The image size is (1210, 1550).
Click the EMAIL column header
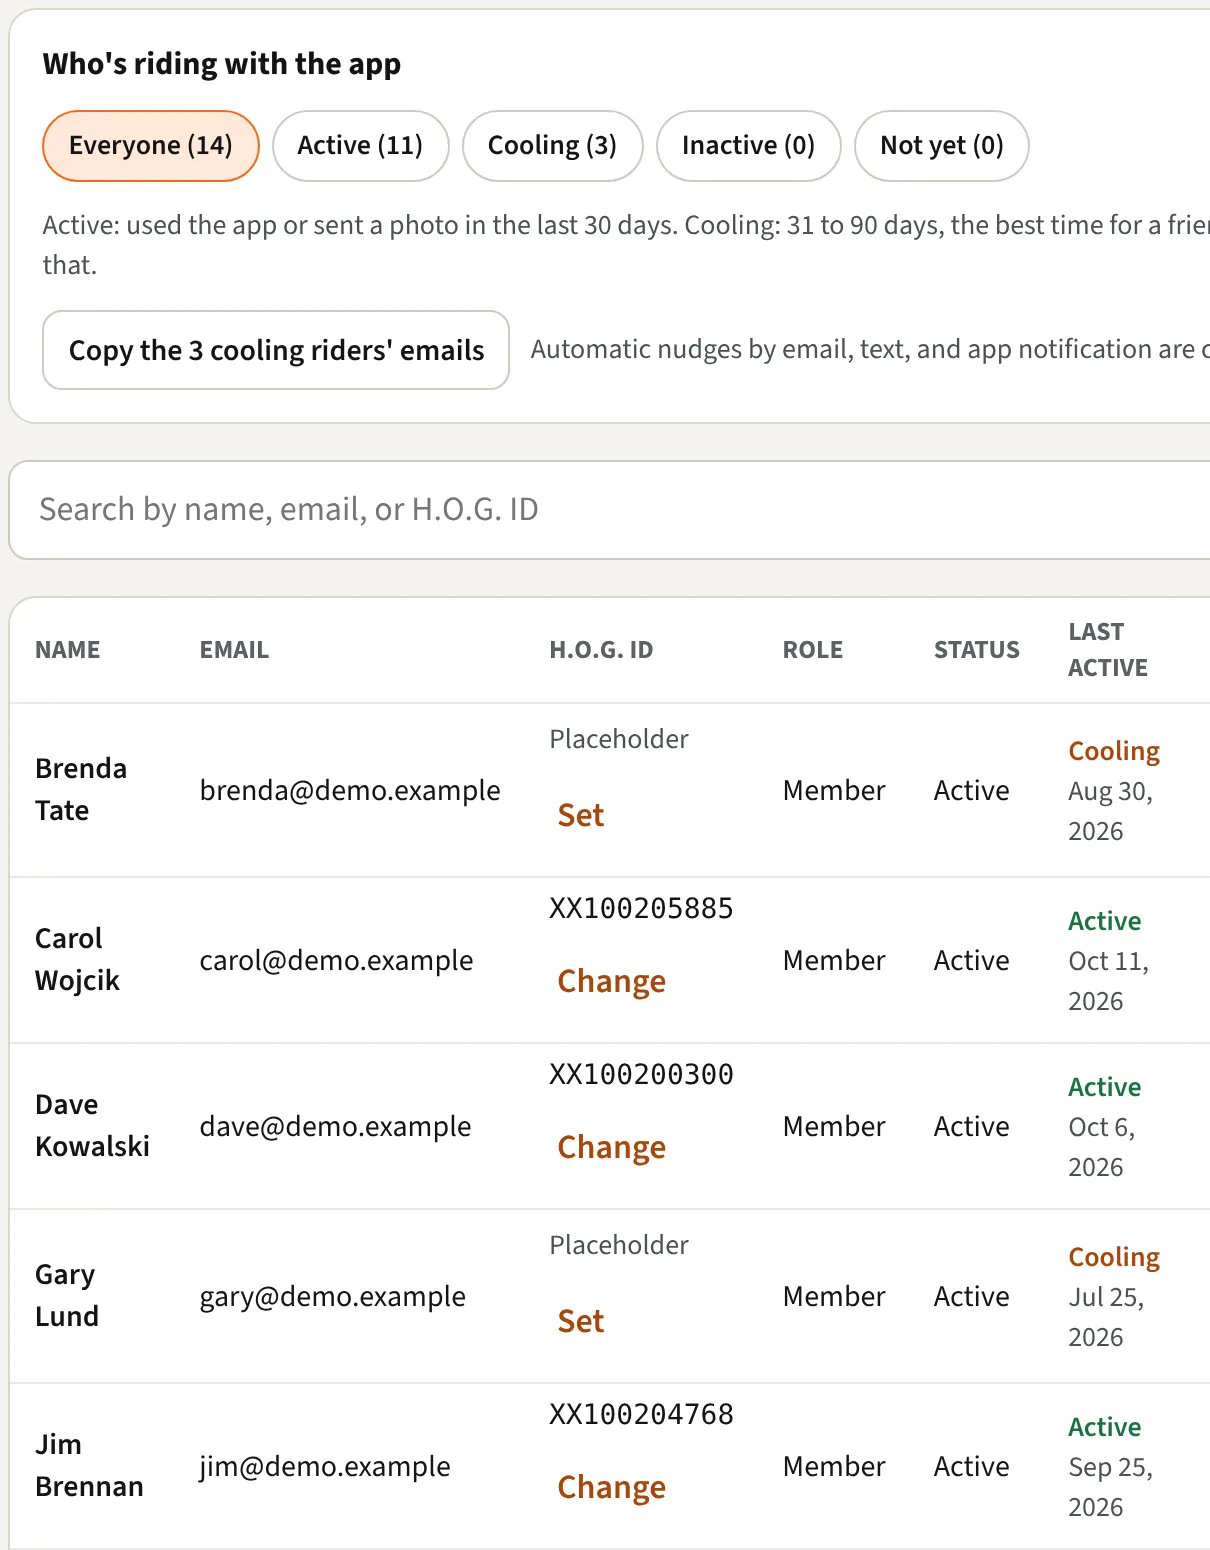point(234,650)
